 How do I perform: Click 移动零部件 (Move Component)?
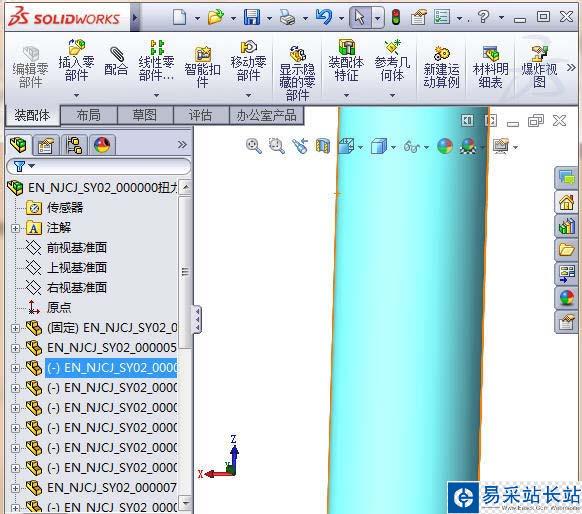(248, 60)
